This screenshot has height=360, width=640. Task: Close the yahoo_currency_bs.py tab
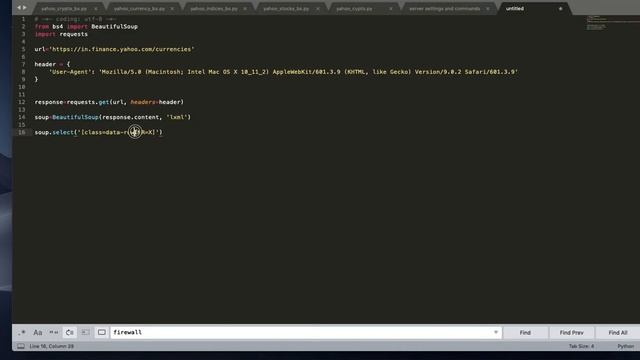click(172, 9)
